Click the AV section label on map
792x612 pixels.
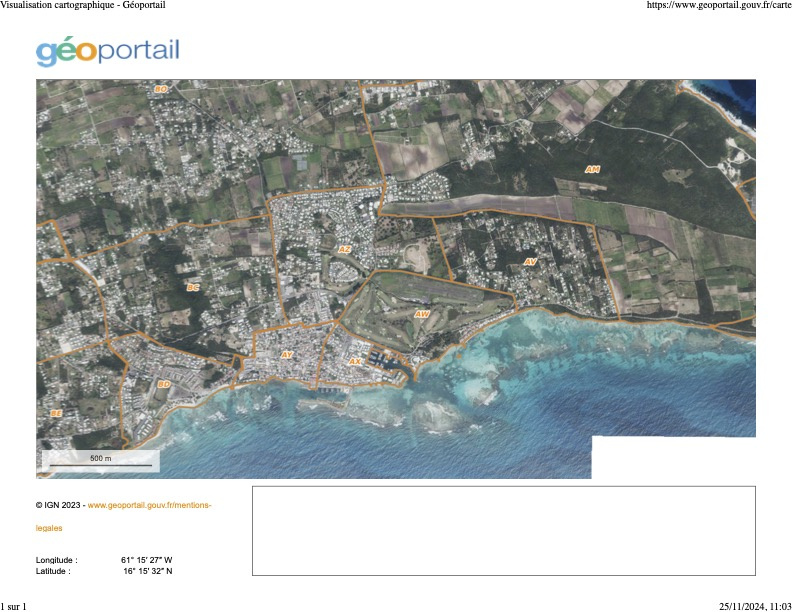coord(530,262)
